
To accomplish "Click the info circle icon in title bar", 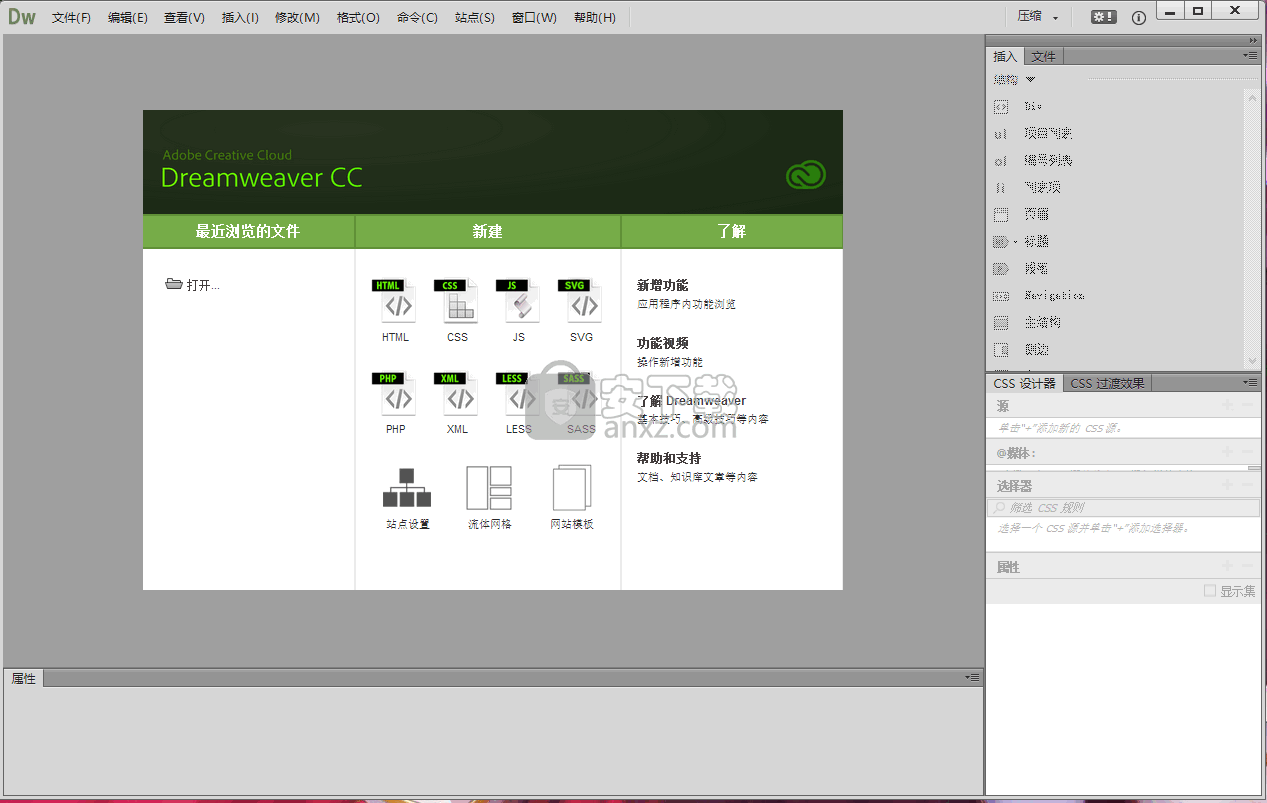I will pyautogui.click(x=1139, y=18).
